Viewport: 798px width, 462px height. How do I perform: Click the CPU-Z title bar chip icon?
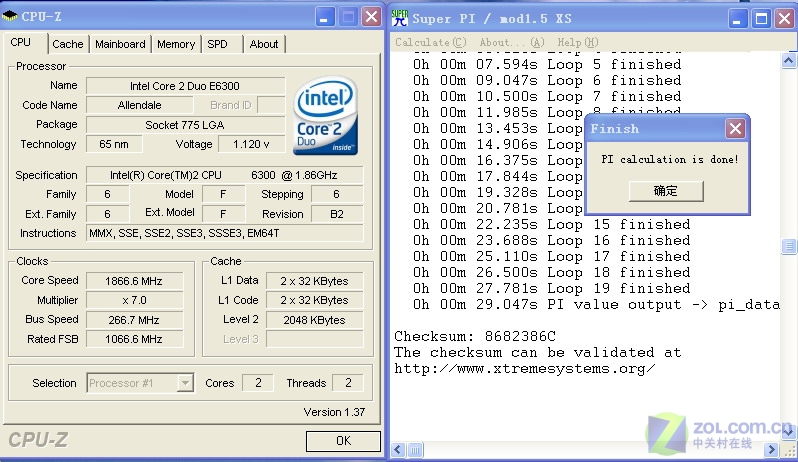[x=10, y=16]
